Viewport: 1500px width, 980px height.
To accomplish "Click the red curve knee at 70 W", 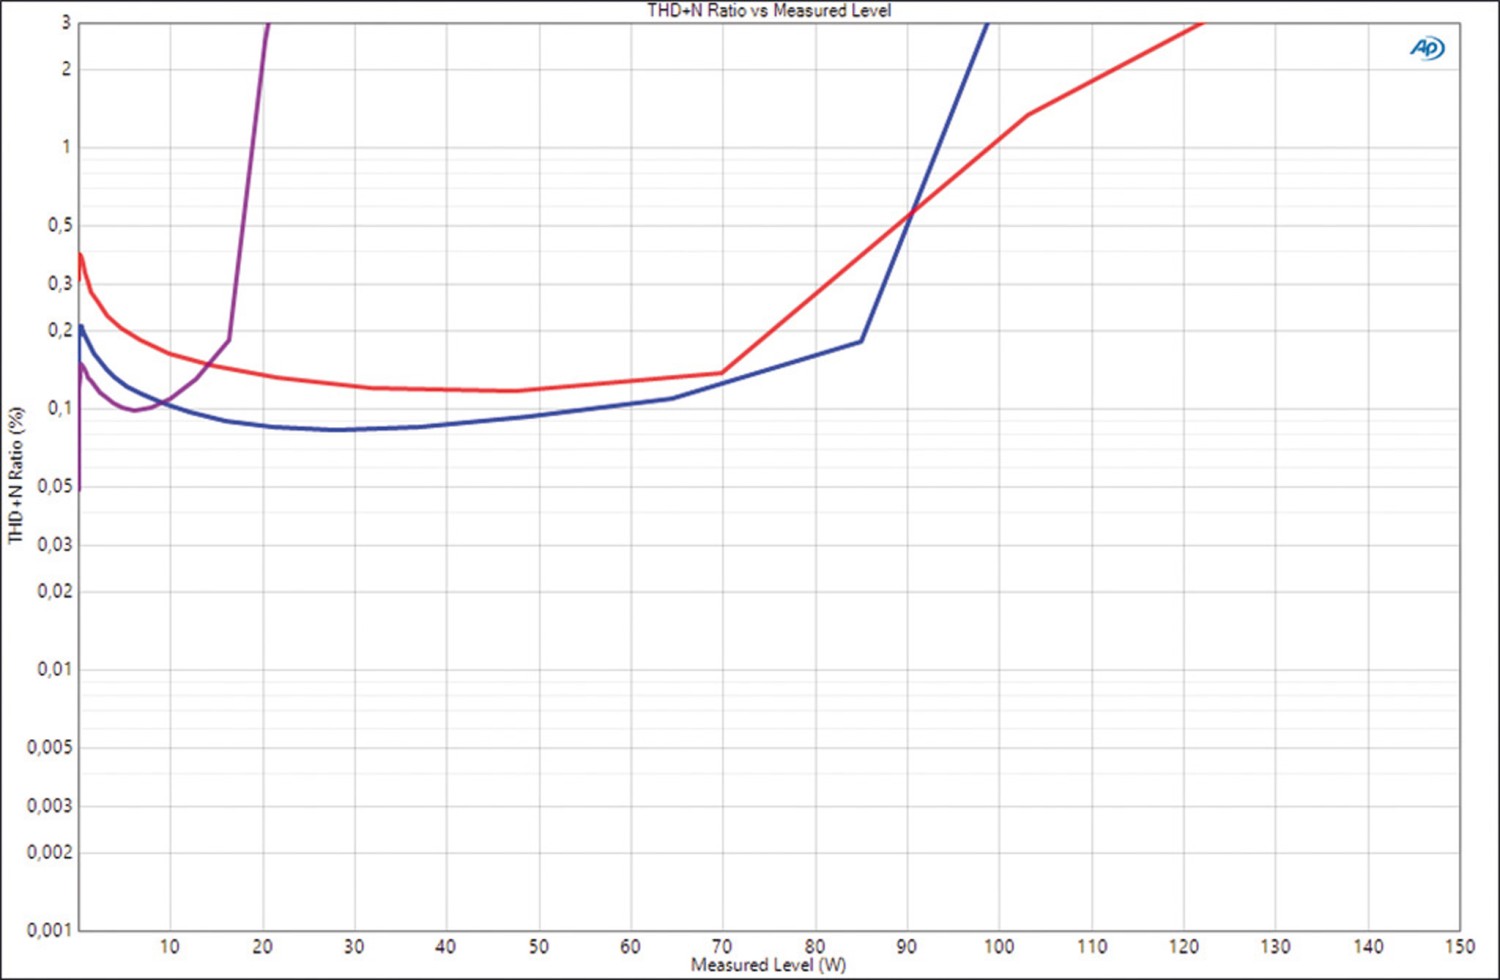I will [722, 373].
